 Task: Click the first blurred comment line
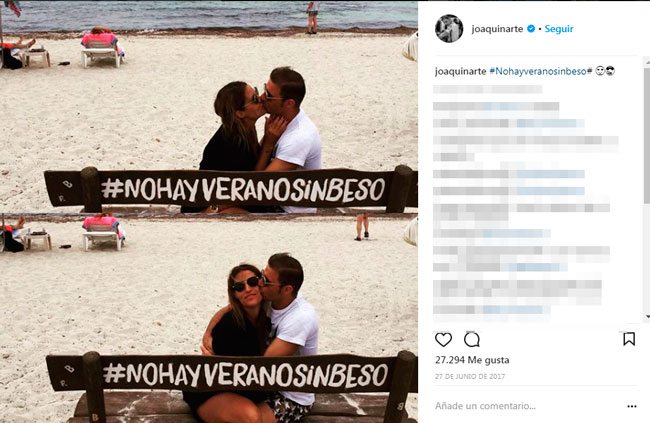(x=488, y=89)
